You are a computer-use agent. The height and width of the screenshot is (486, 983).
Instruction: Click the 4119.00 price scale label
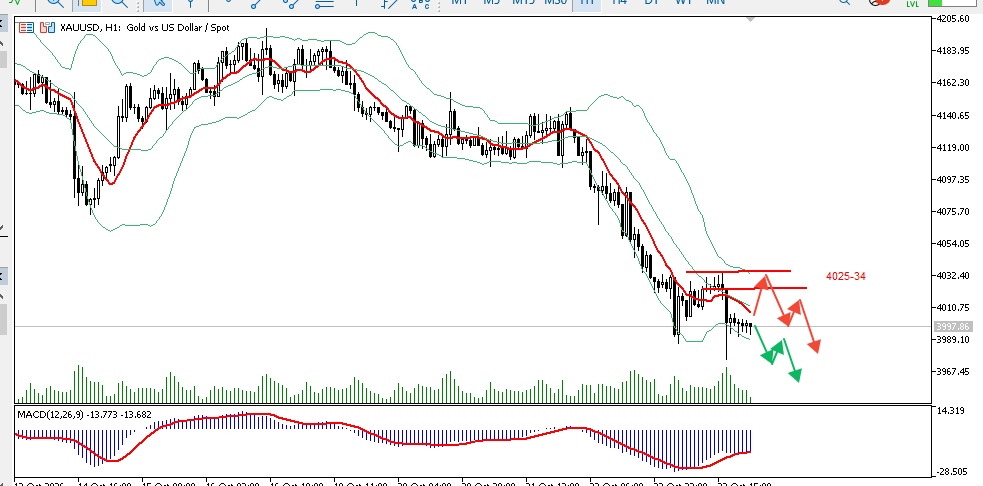pos(954,147)
